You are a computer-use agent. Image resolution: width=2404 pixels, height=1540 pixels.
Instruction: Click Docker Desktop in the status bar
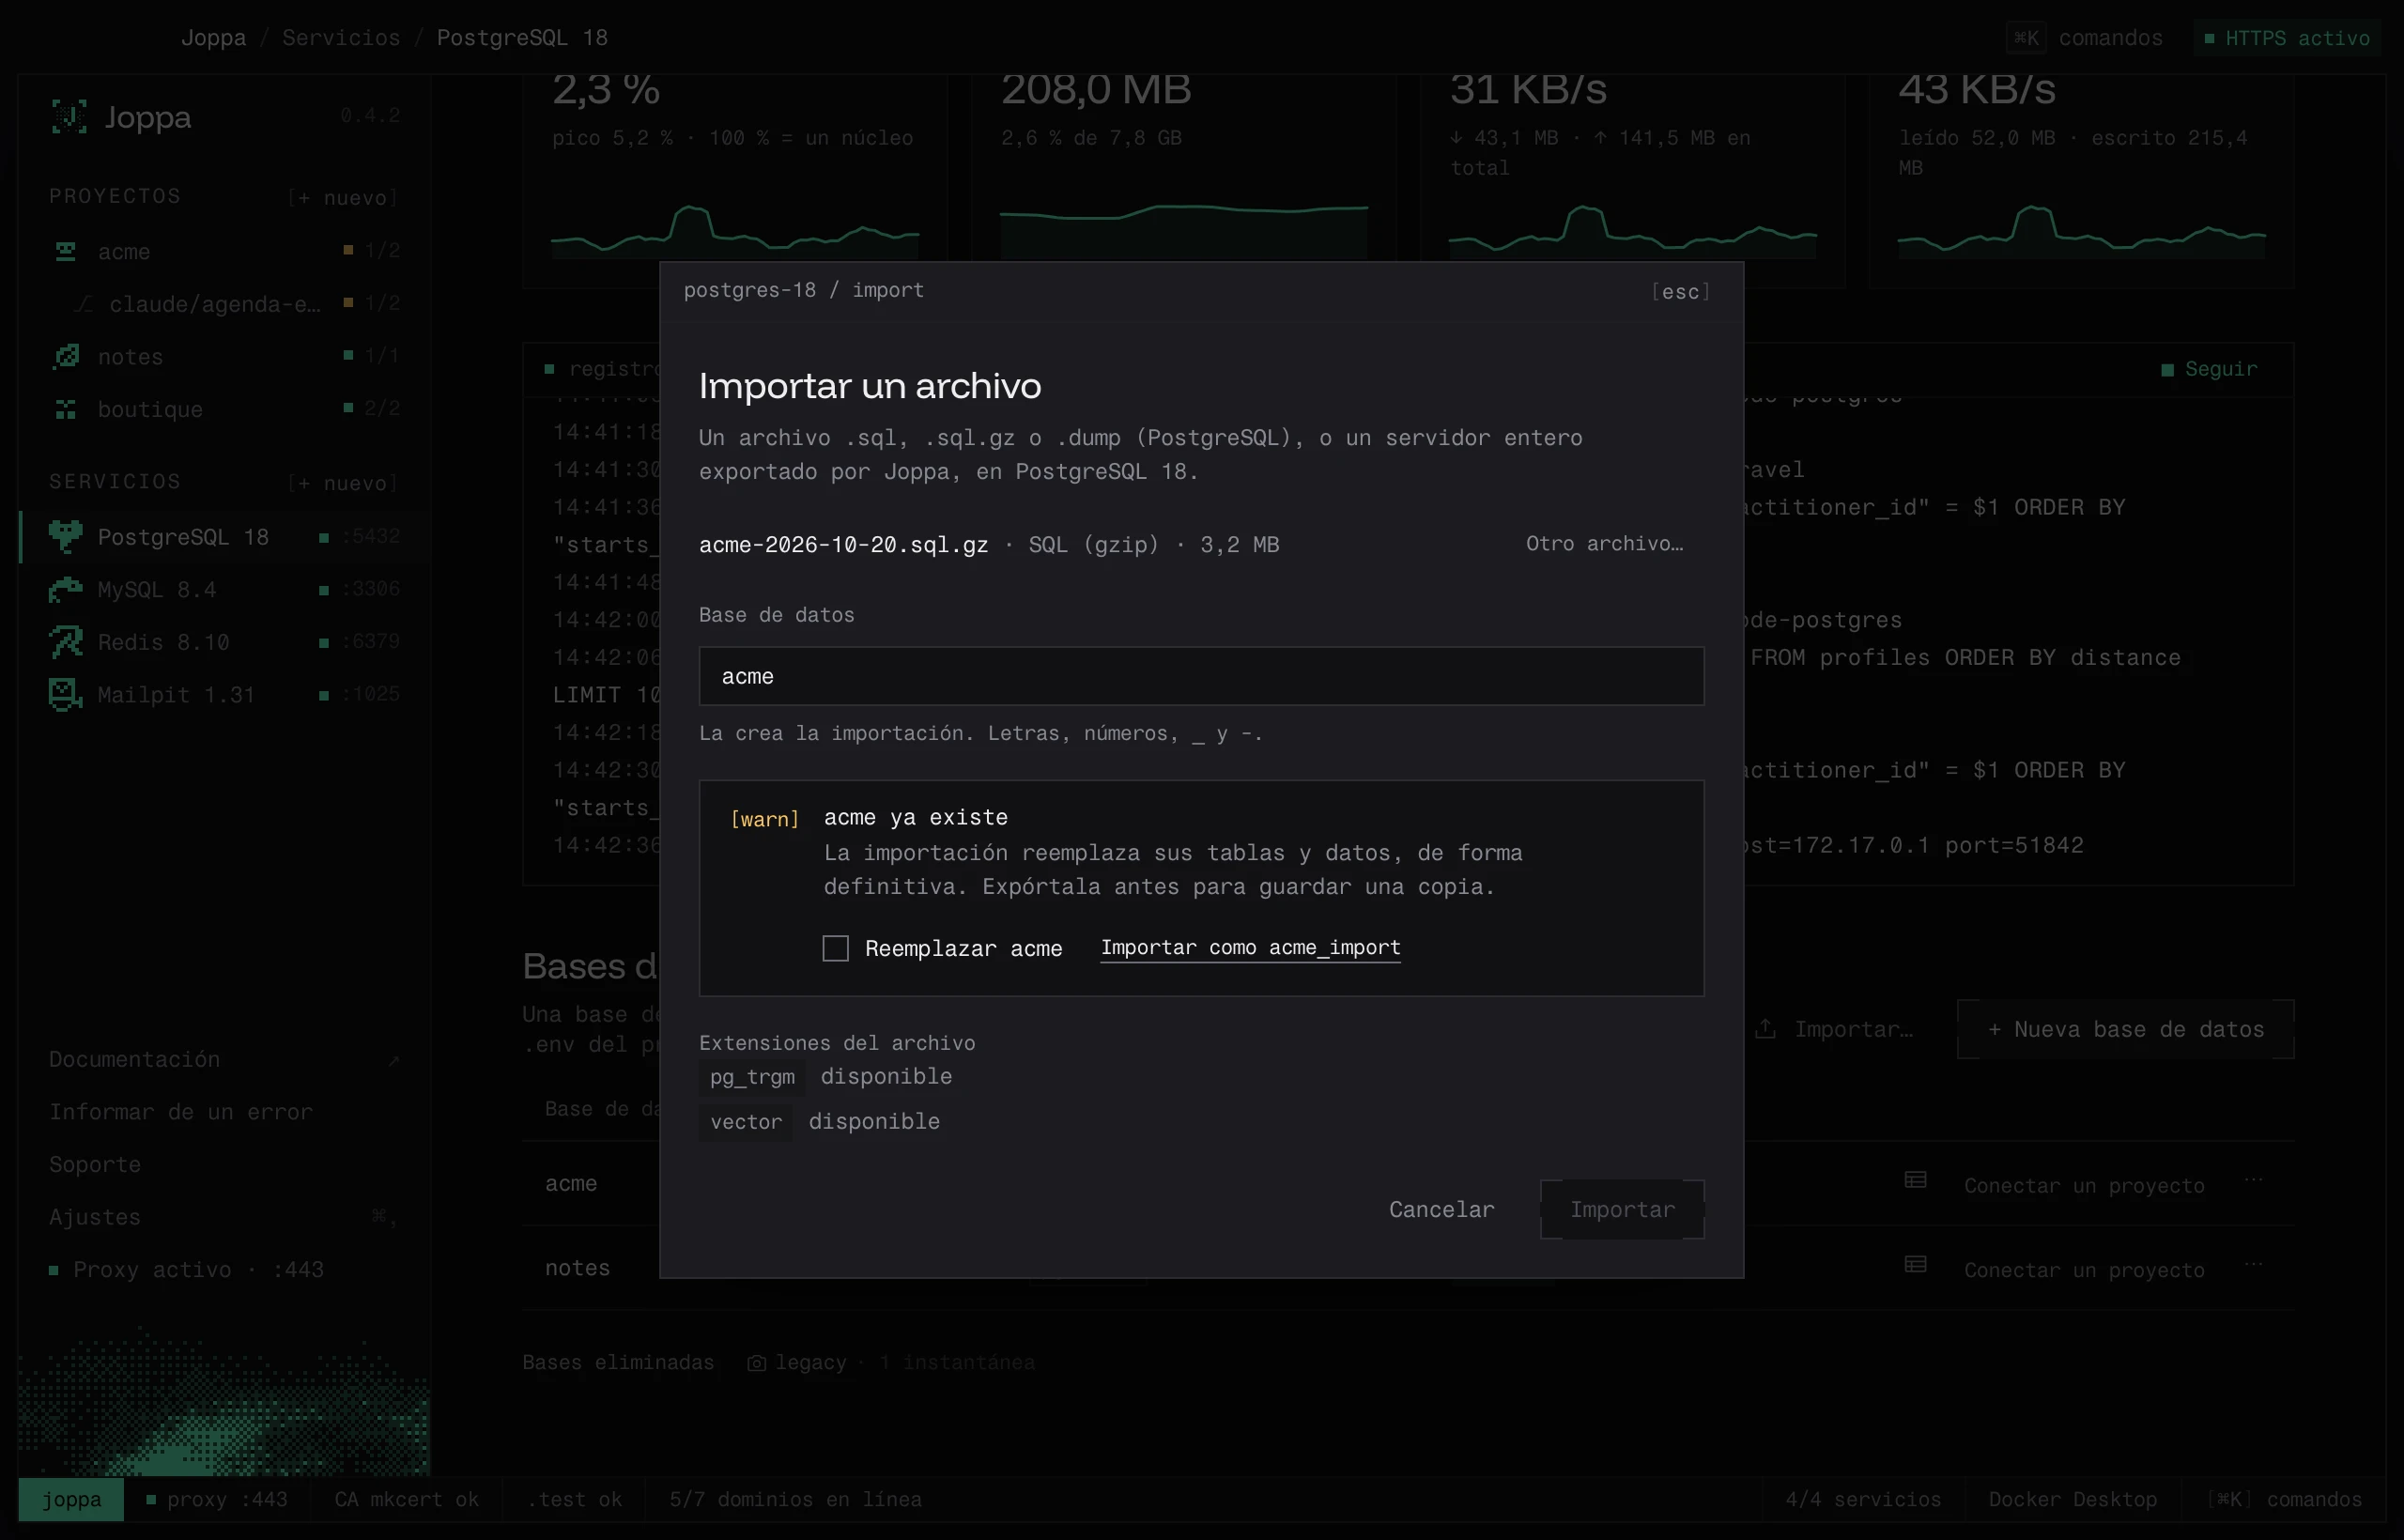(x=2072, y=1499)
